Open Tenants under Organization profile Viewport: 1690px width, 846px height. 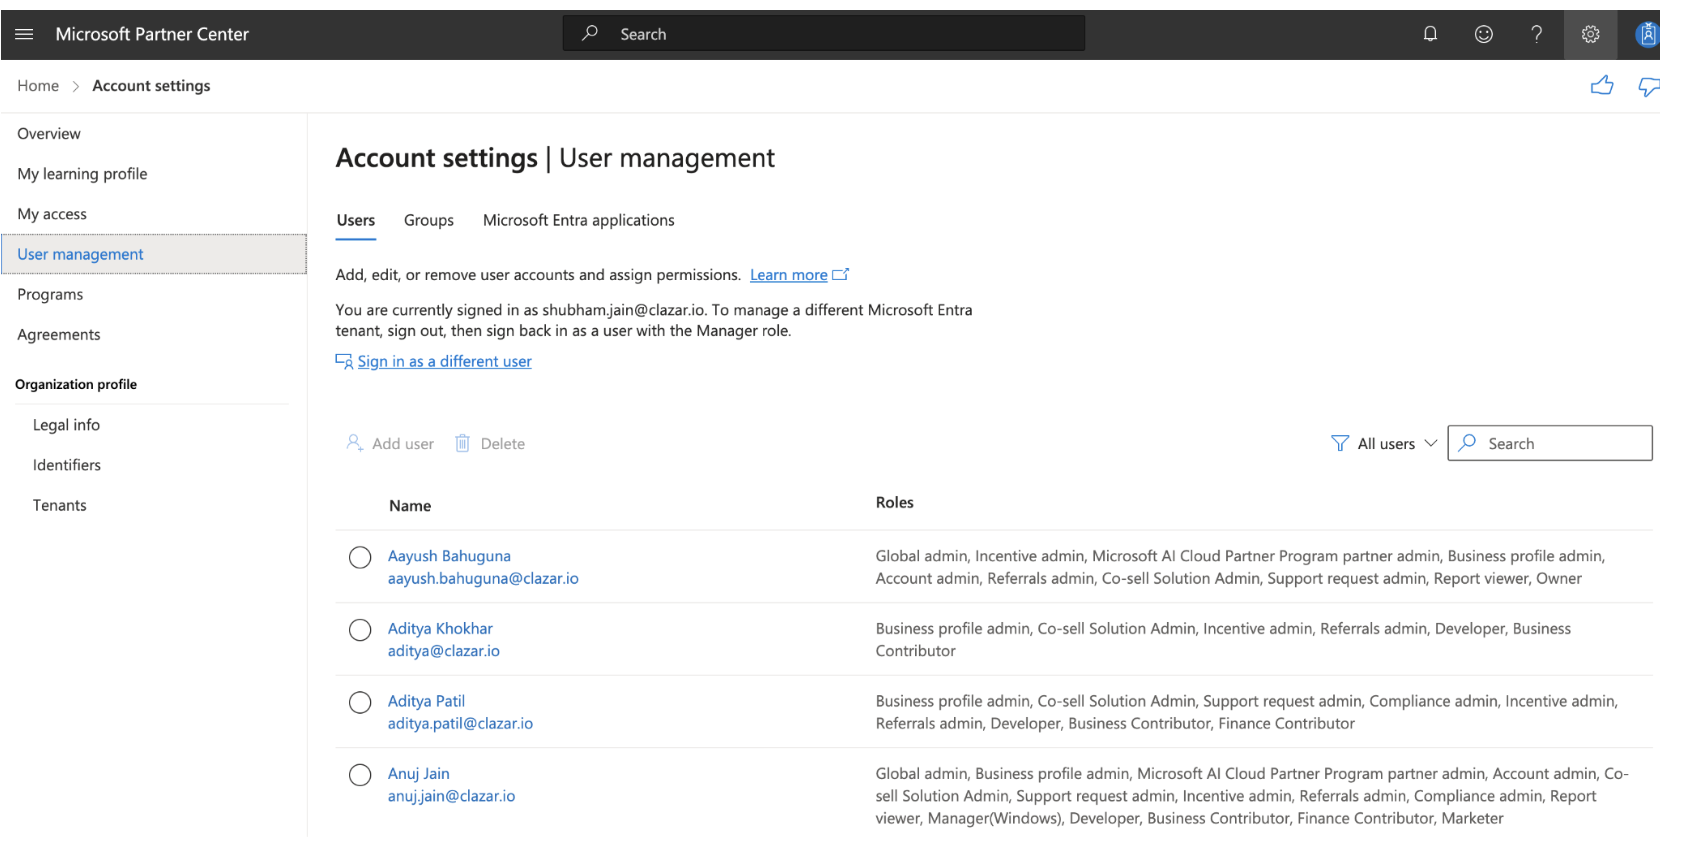tap(60, 505)
